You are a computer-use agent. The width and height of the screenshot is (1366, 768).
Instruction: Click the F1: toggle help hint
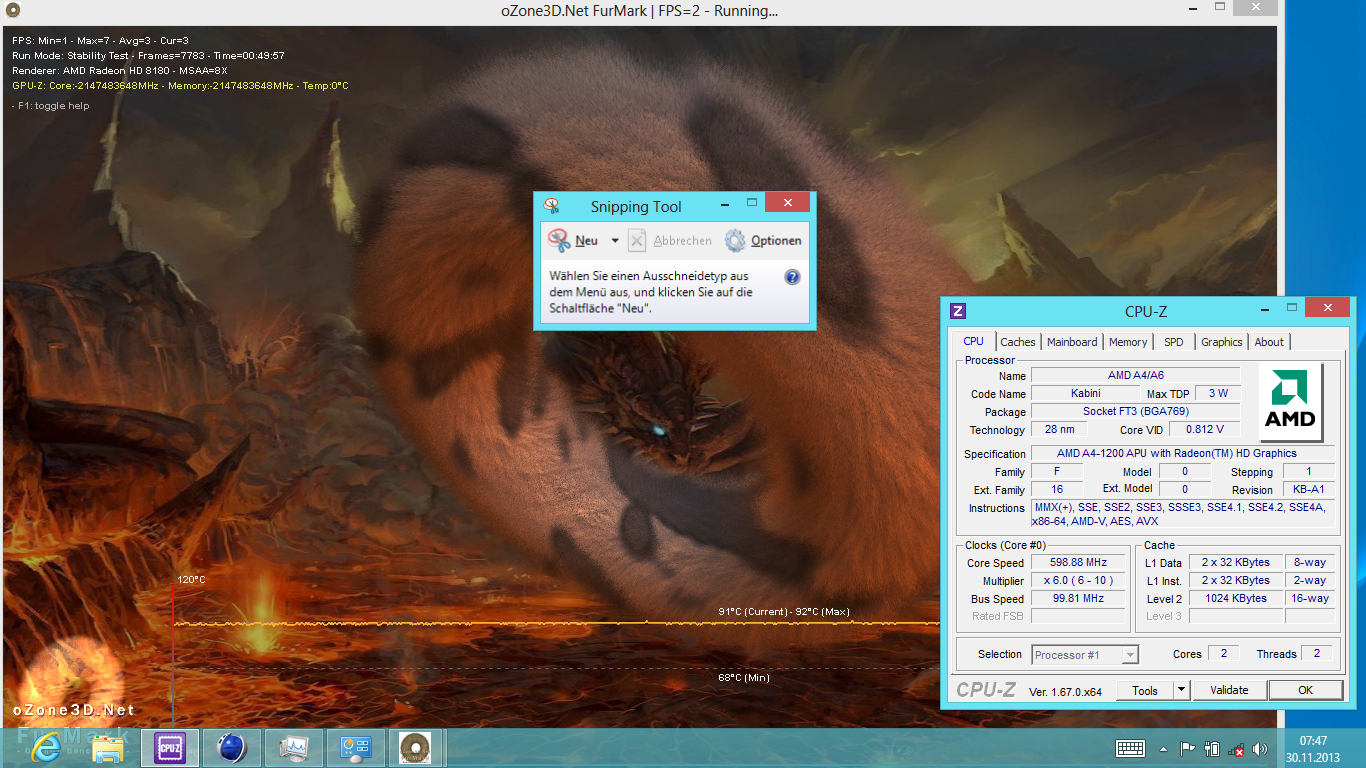point(51,106)
